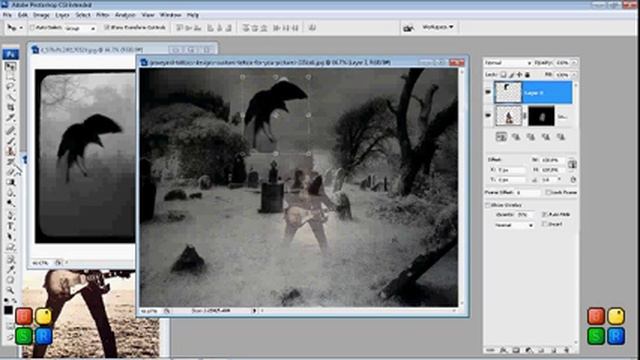Screen dimensions: 640x360
Task: Select the Clone Stamp tool
Action: 10,151
